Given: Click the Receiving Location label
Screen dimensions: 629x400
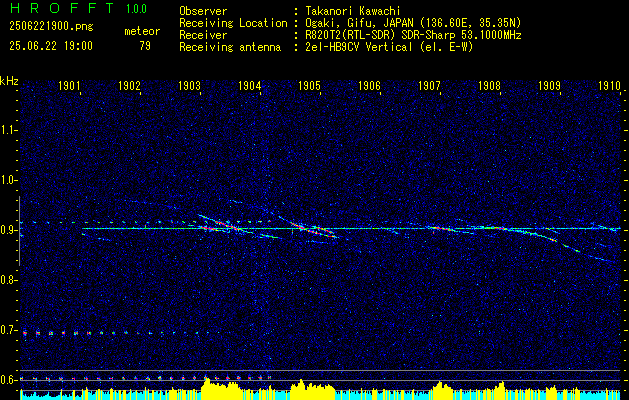Looking at the screenshot, I should coord(233,23).
